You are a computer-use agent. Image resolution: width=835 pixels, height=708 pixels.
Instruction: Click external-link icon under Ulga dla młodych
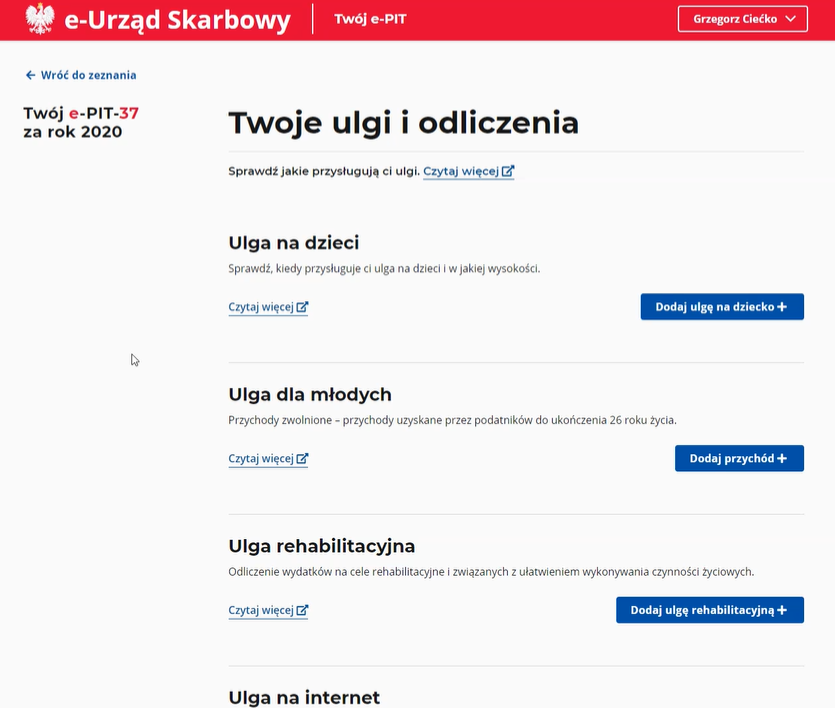(302, 459)
